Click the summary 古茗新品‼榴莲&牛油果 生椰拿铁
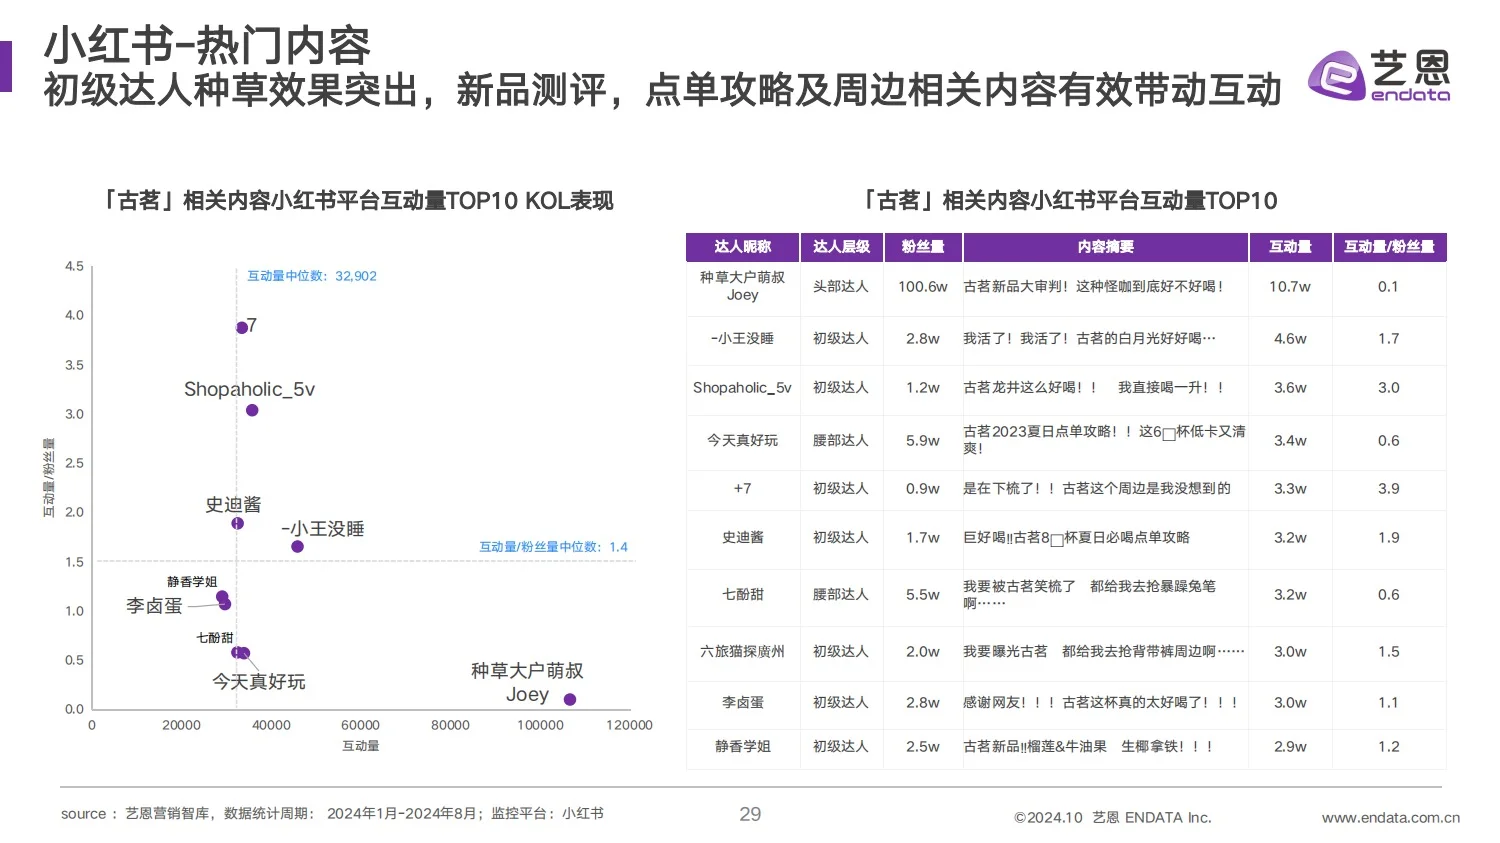This screenshot has height=843, width=1500. (1088, 746)
